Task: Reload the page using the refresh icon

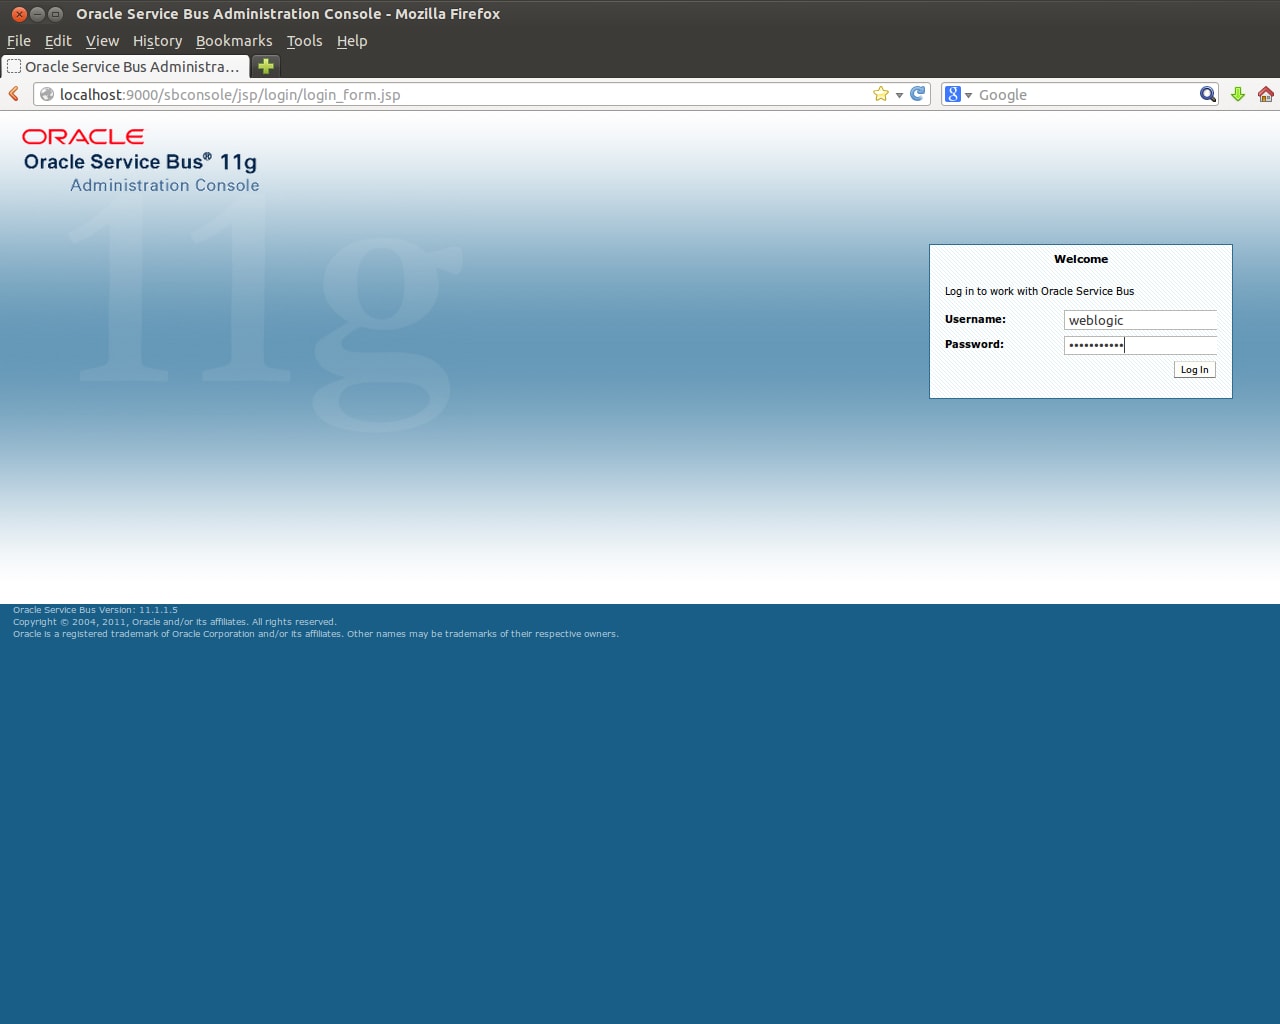Action: pyautogui.click(x=917, y=94)
